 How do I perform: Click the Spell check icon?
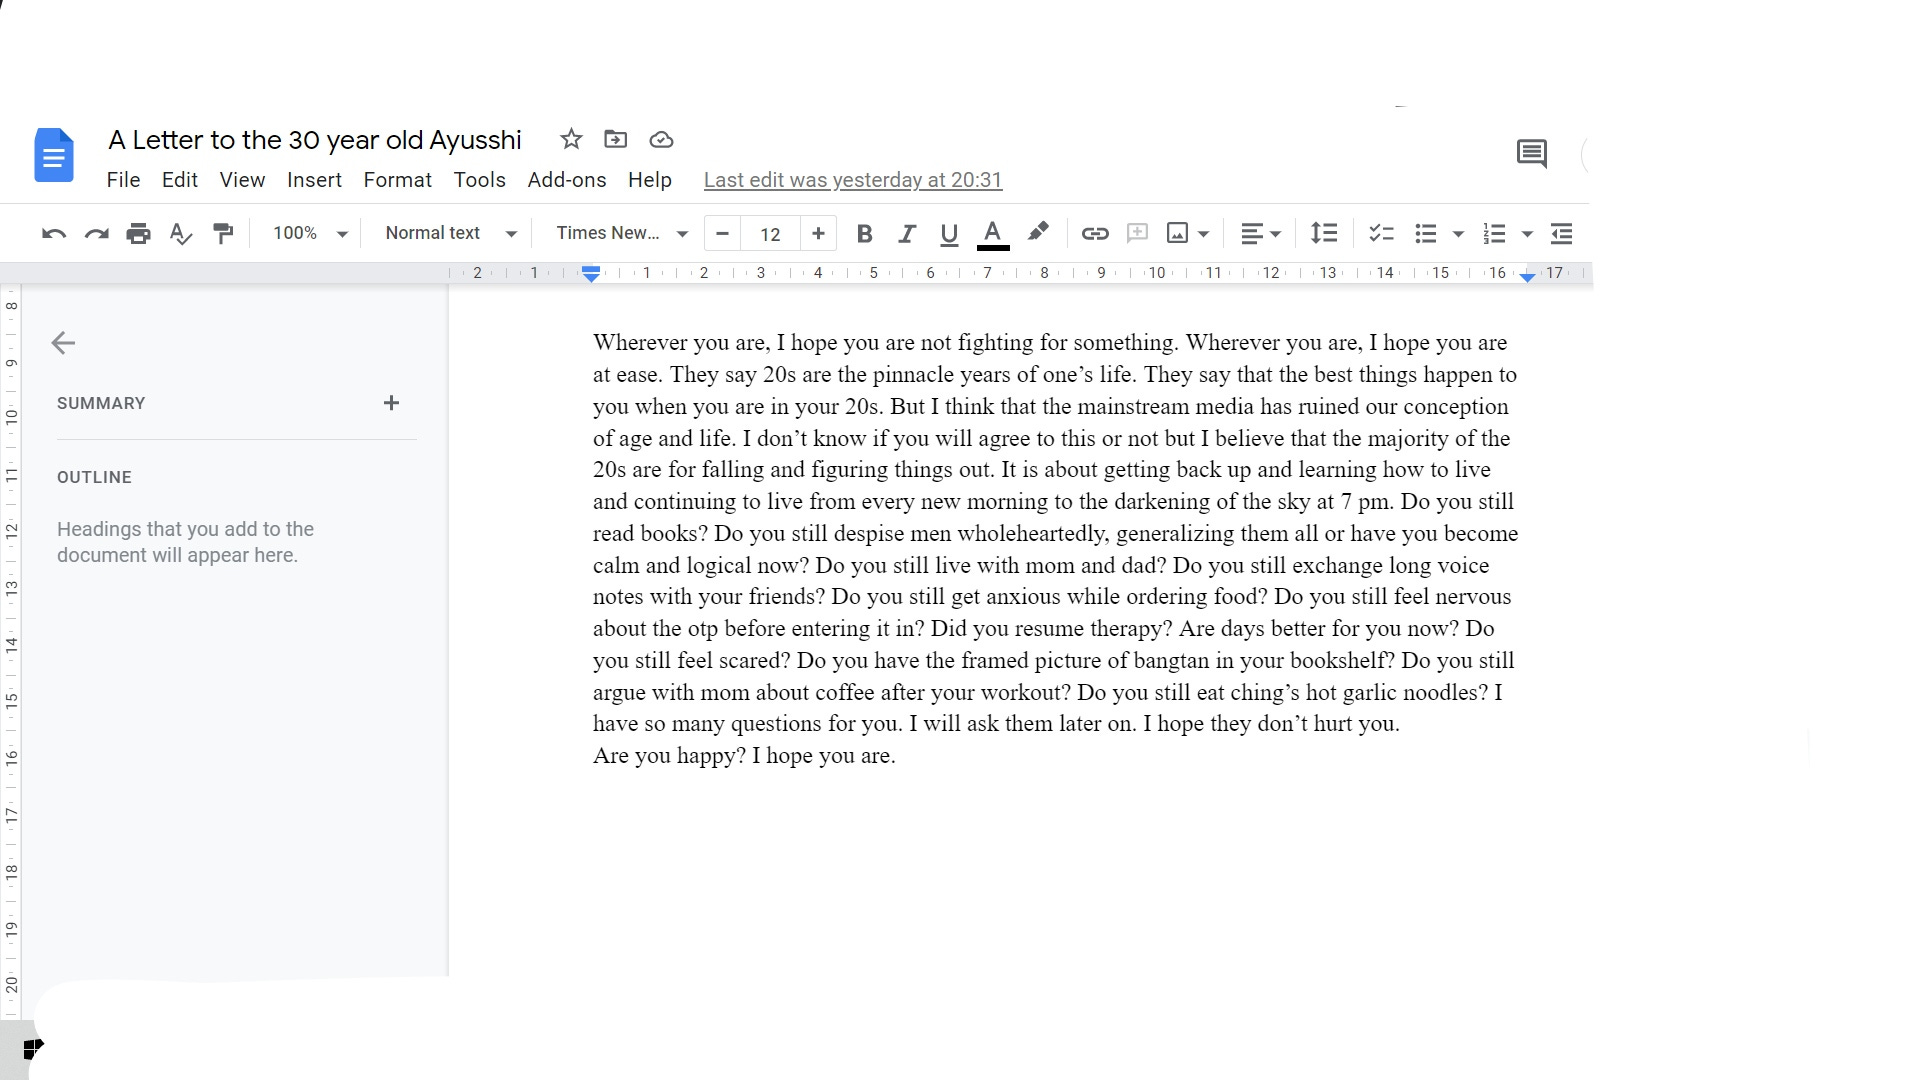181,234
